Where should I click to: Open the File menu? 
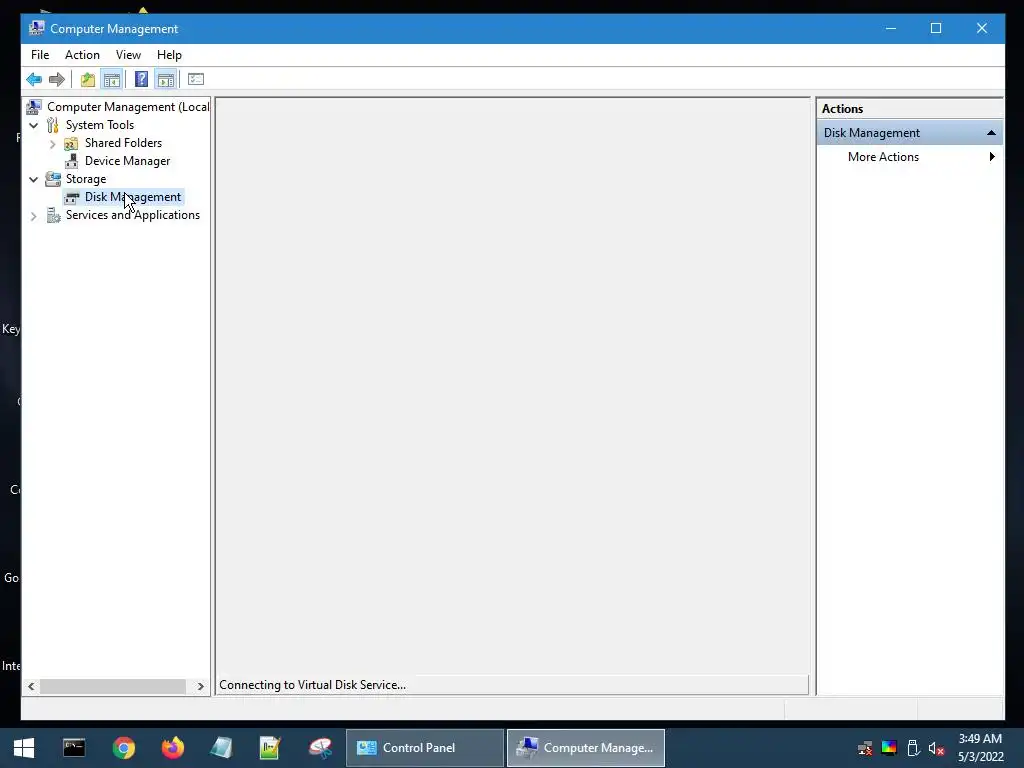[40, 55]
